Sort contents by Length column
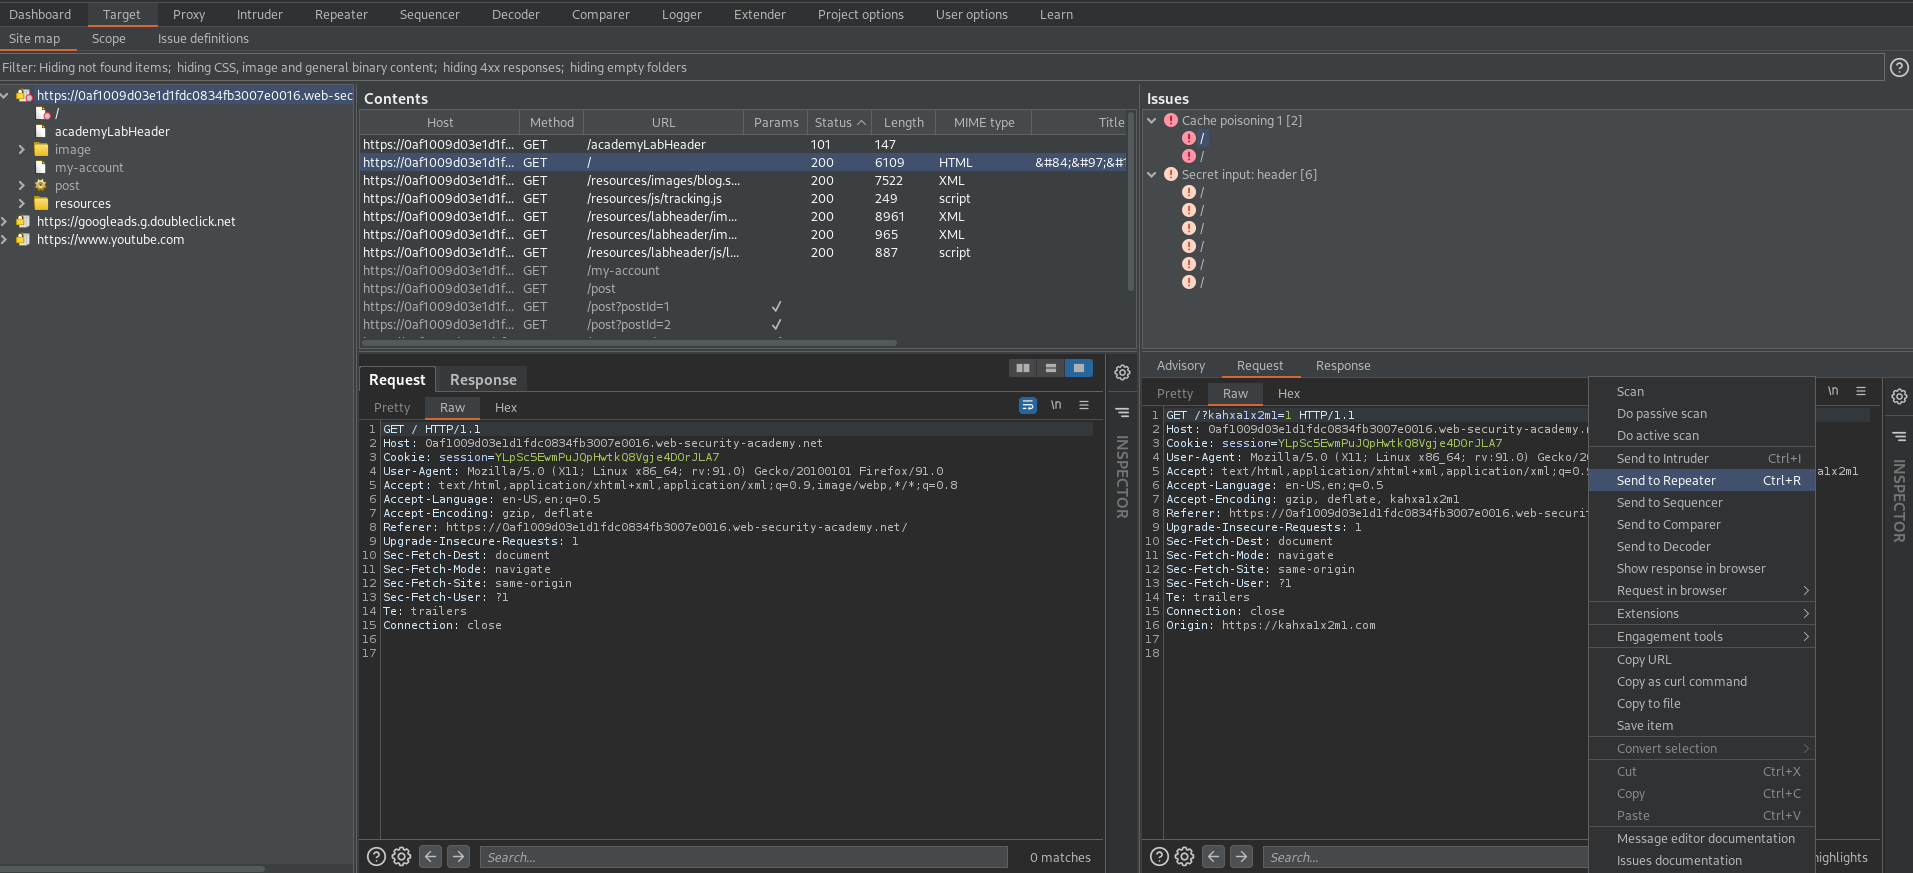The height and width of the screenshot is (873, 1913). pyautogui.click(x=904, y=122)
